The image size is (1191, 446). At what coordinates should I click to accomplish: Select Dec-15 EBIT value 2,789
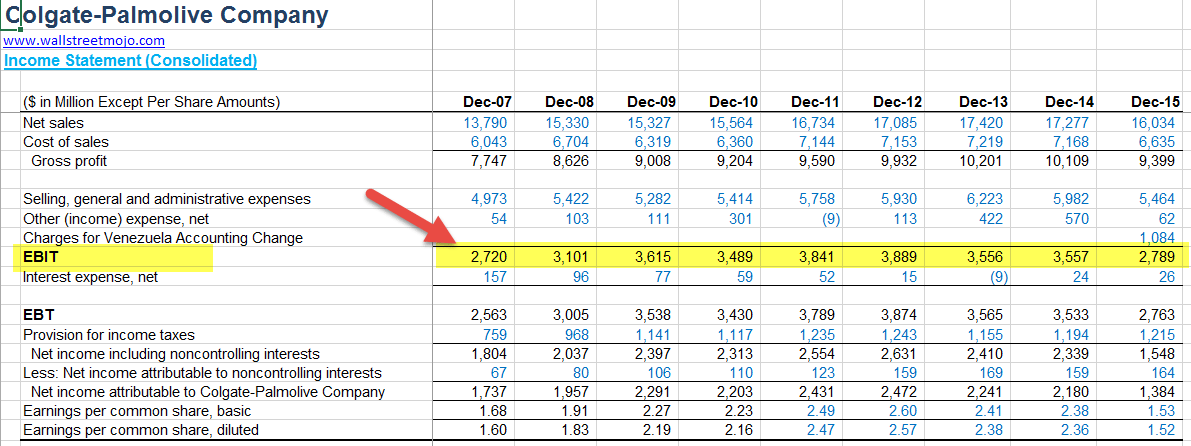click(1158, 258)
